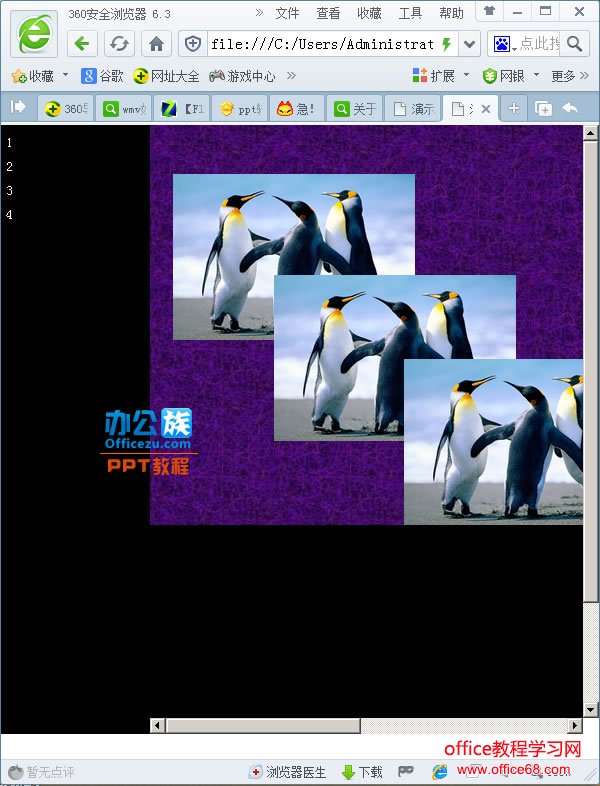
Task: Select slide 1 in the outline
Action: pyautogui.click(x=9, y=143)
